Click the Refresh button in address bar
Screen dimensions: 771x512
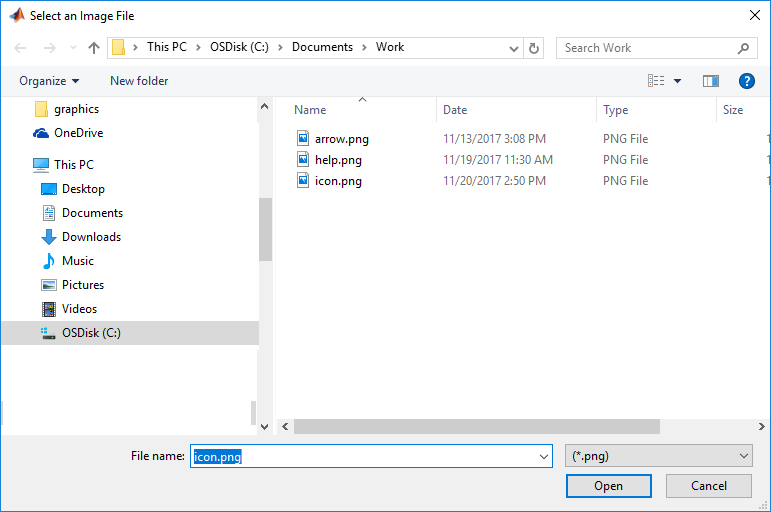tap(535, 48)
